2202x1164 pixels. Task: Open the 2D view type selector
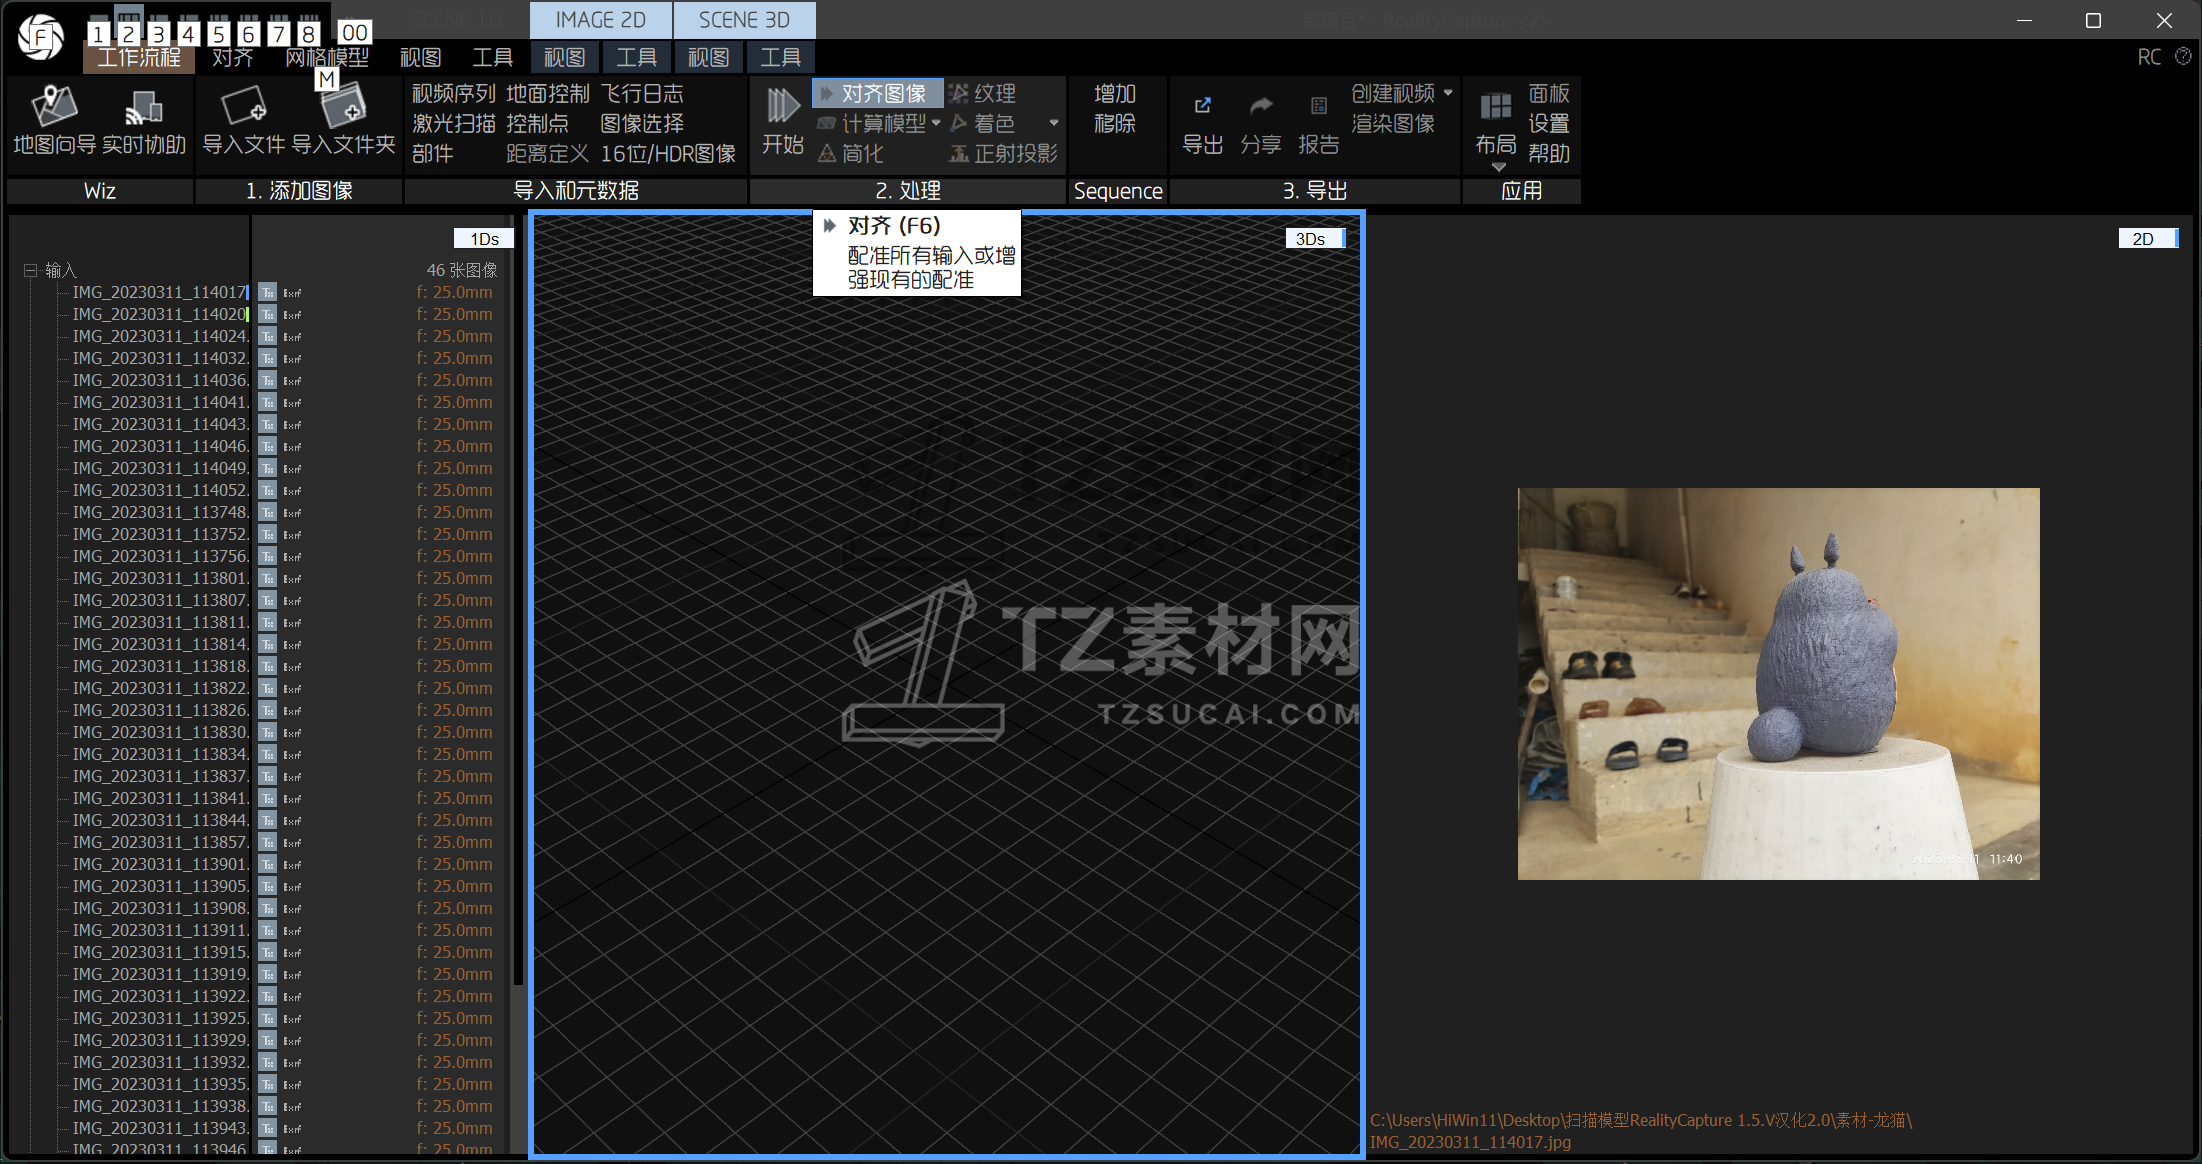2148,238
